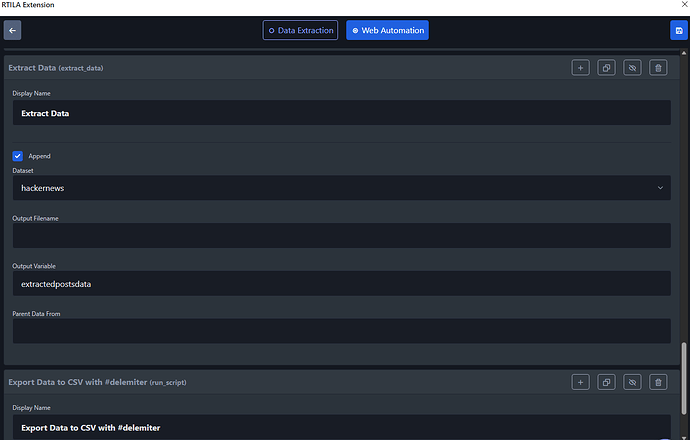The width and height of the screenshot is (690, 440).
Task: Click into the Parent Data From field
Action: (341, 331)
